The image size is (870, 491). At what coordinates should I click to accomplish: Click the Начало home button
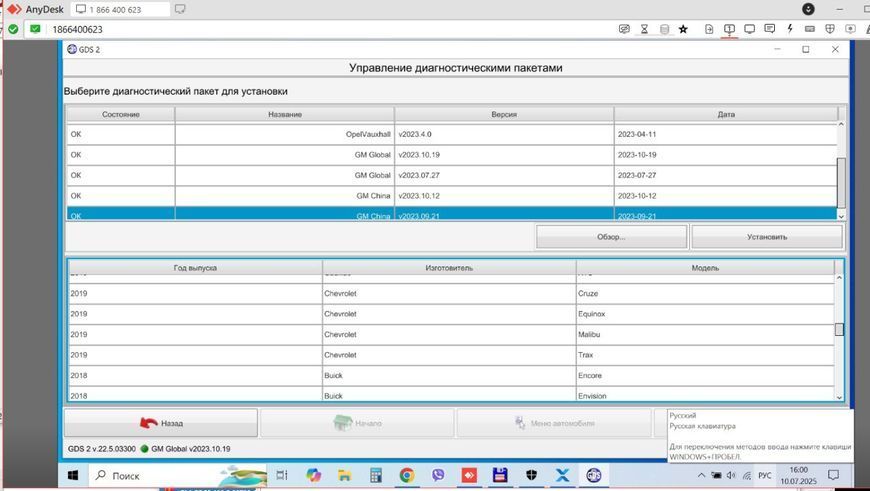coord(357,423)
